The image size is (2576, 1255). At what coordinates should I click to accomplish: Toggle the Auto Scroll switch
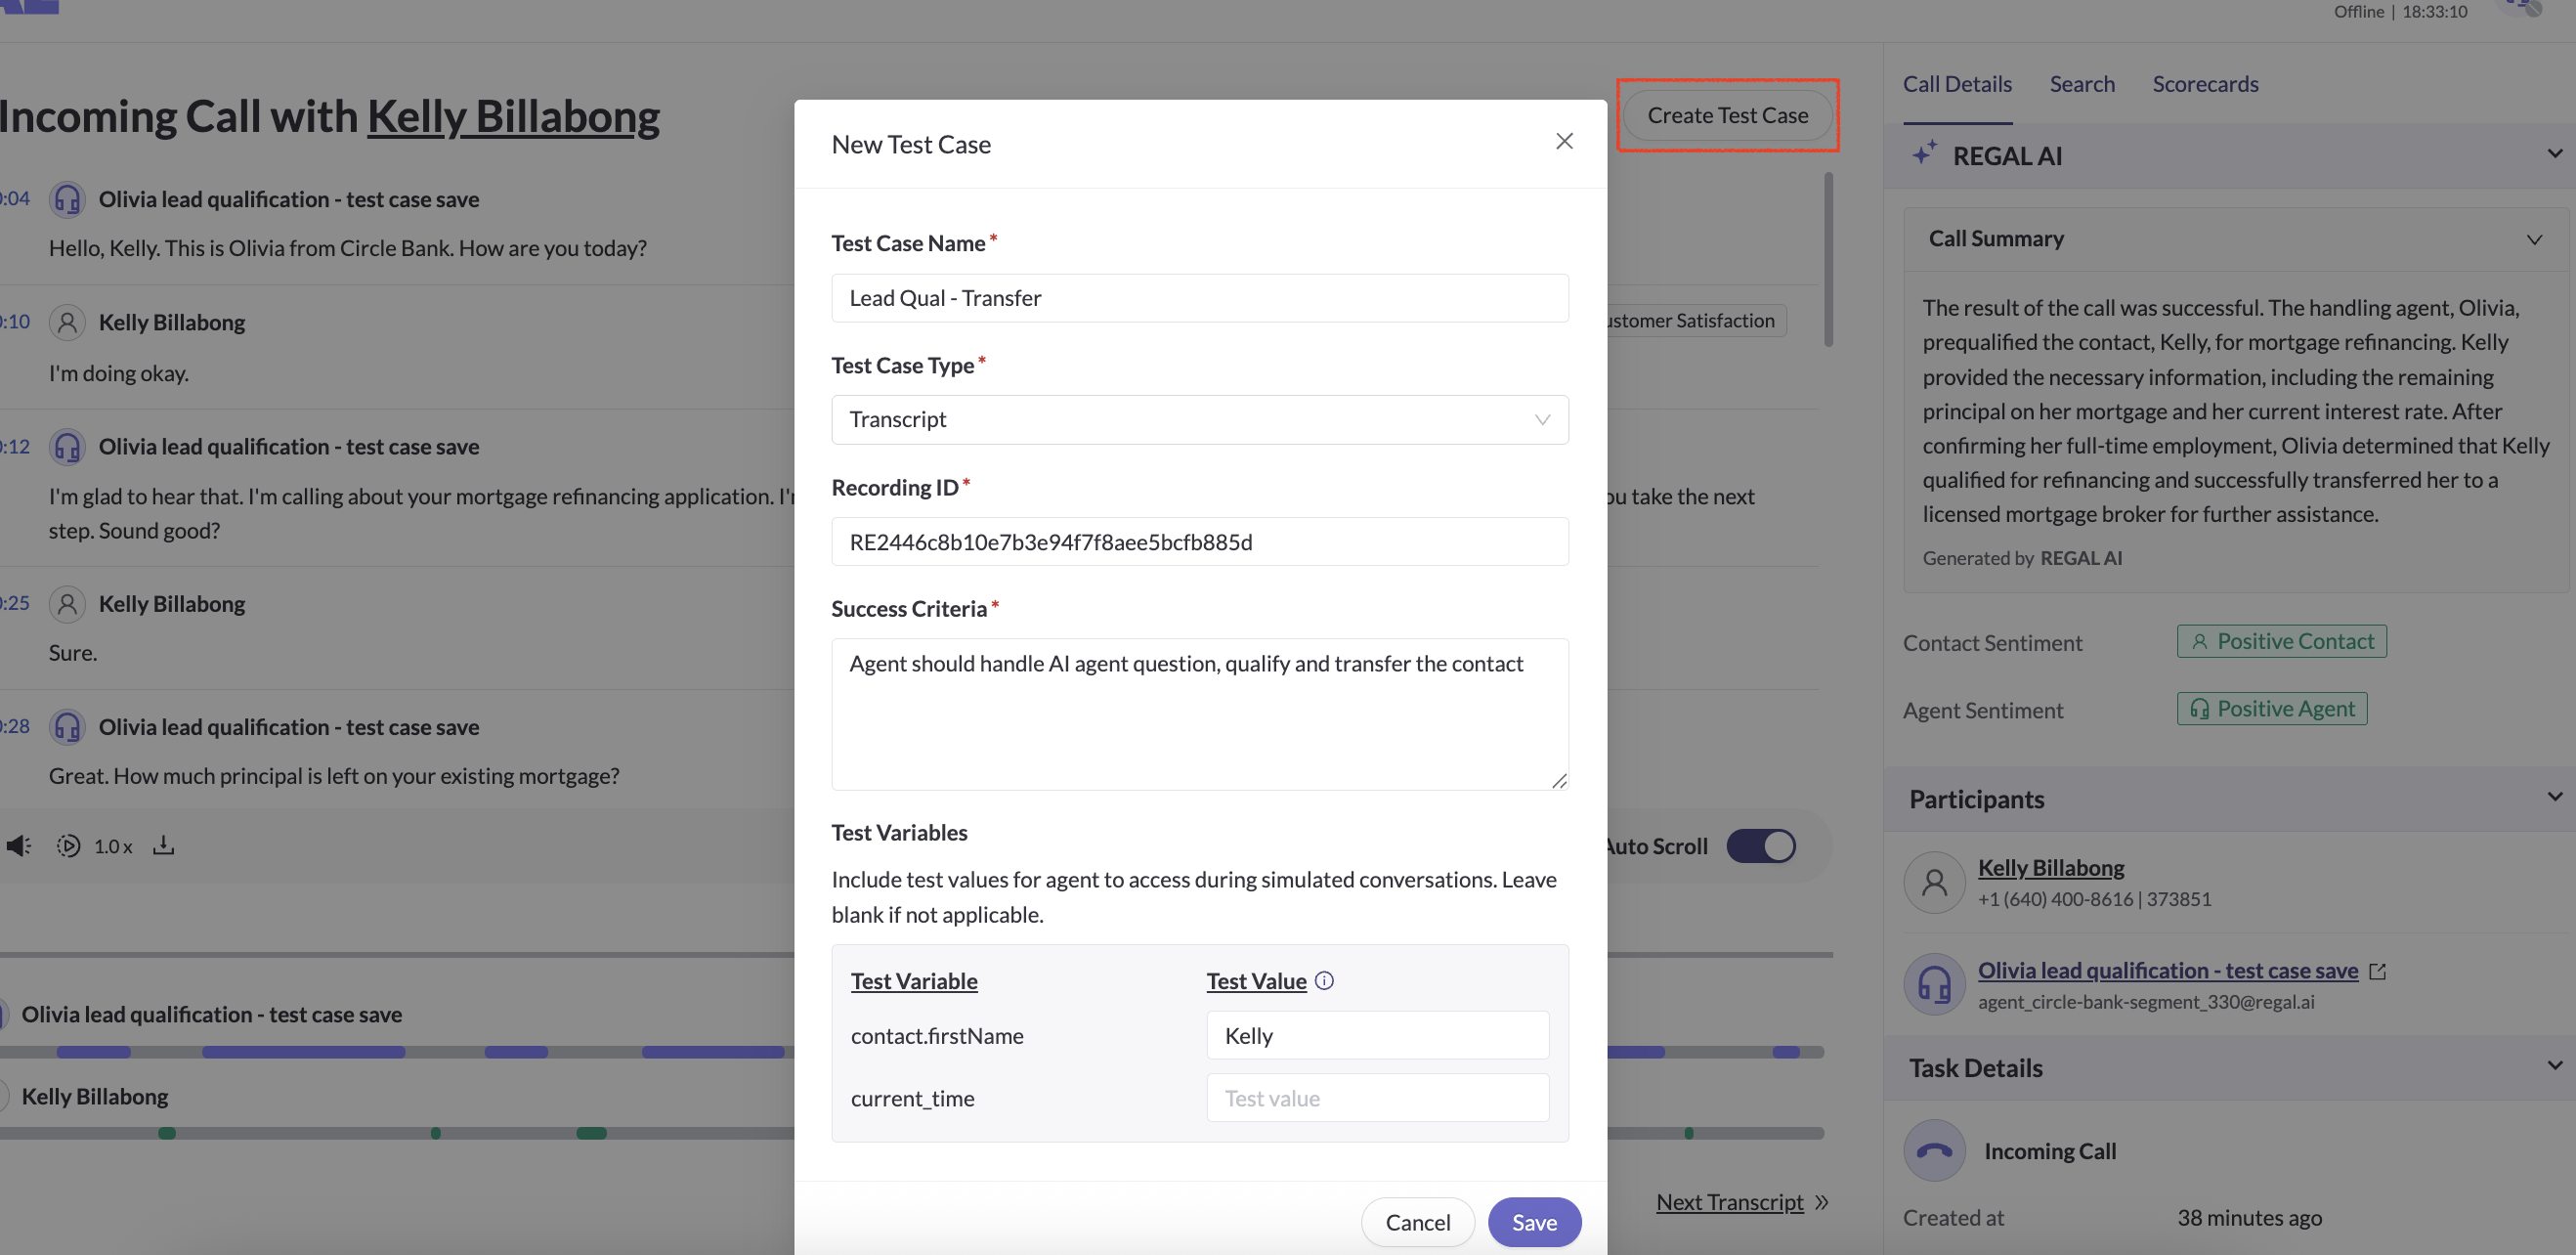point(1761,846)
